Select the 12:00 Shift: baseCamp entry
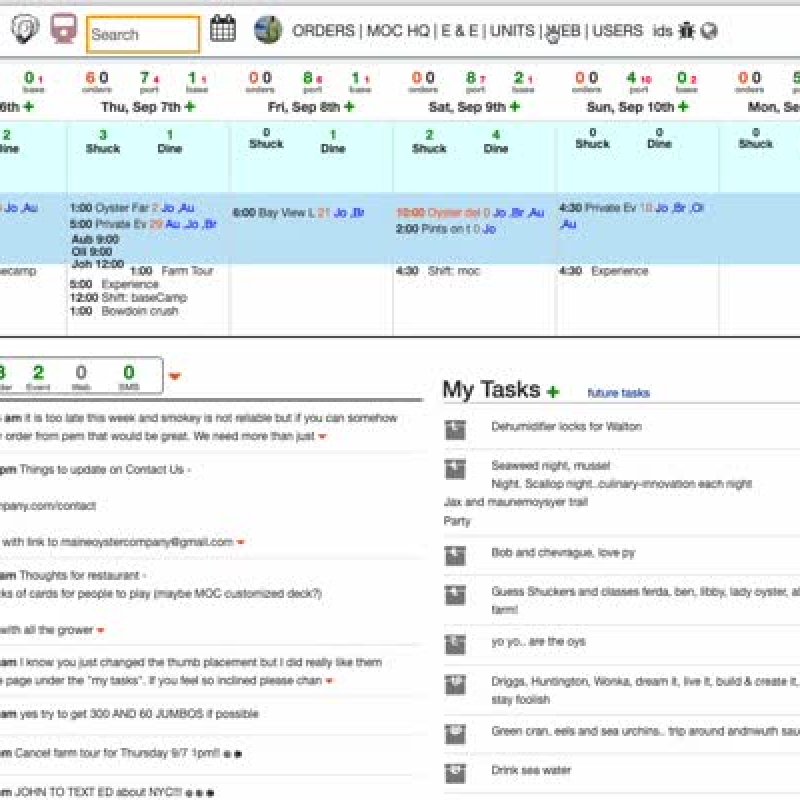The height and width of the screenshot is (800, 800). [129, 297]
